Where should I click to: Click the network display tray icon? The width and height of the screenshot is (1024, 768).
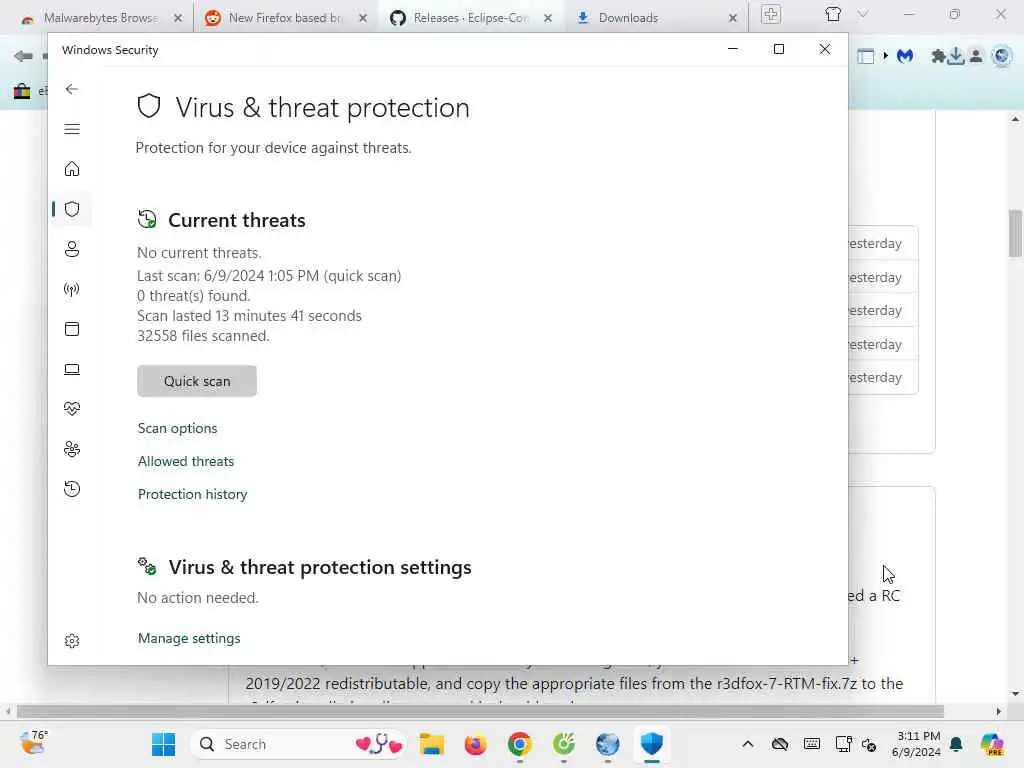843,744
